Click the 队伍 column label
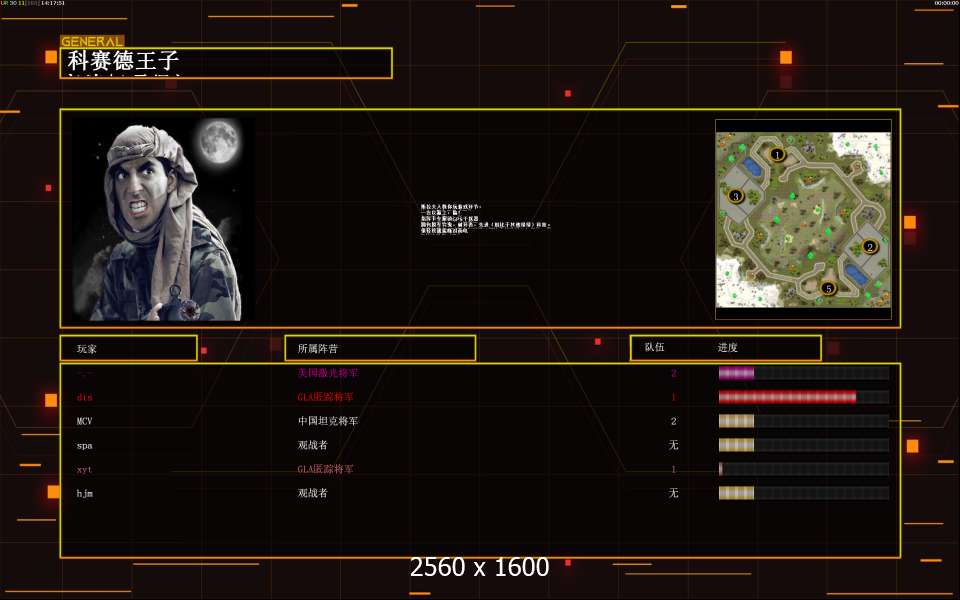The width and height of the screenshot is (960, 600). 654,347
